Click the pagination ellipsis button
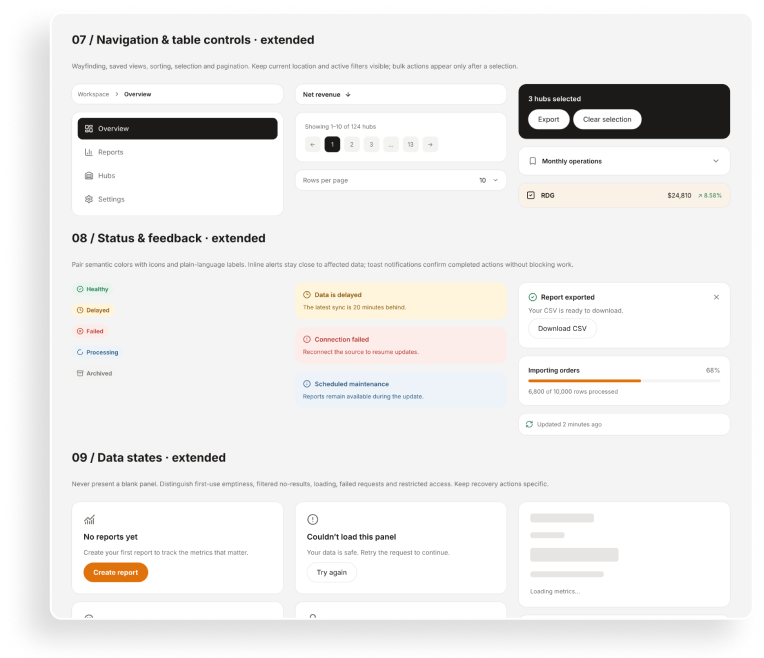 click(391, 144)
